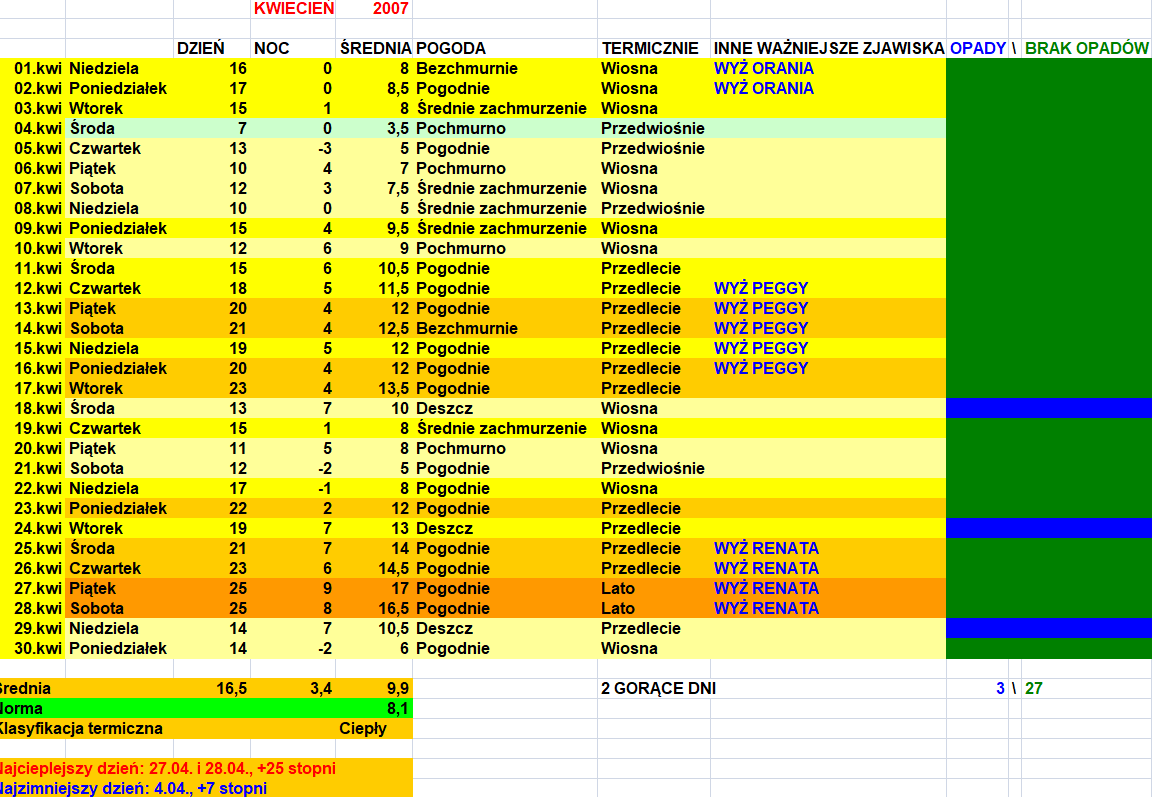This screenshot has width=1152, height=797.
Task: Click the DZIEŃ column header
Action: (x=200, y=48)
